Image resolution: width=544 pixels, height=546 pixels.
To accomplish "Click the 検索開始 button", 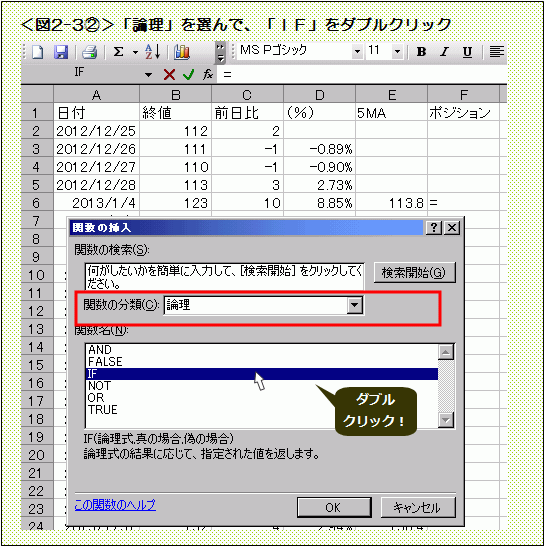I will pos(414,273).
